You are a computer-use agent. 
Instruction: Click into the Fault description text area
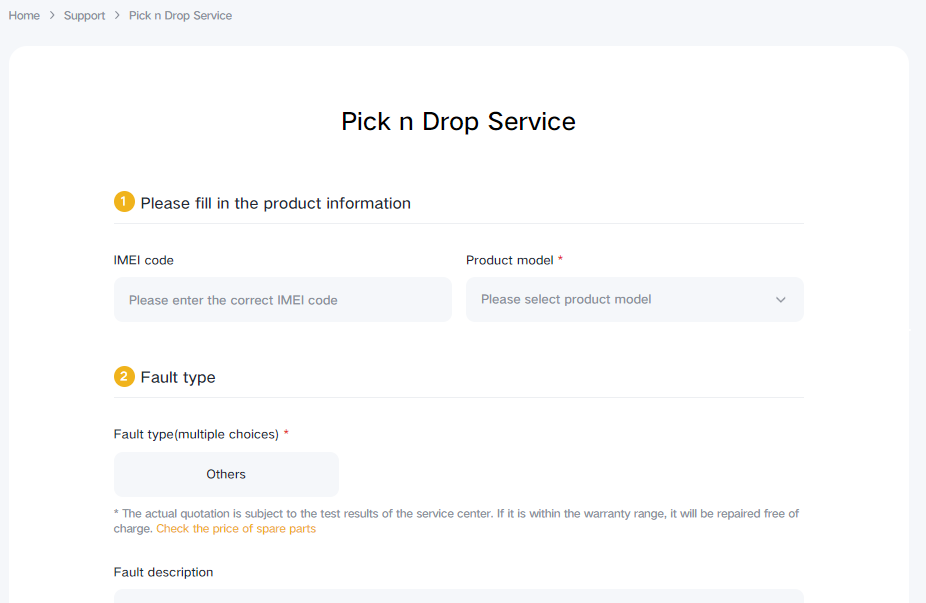(x=458, y=596)
